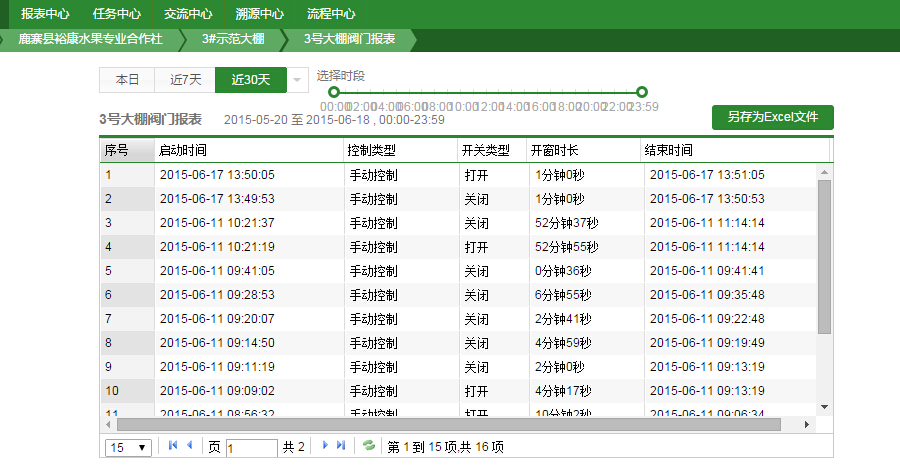Go to first page of results
This screenshot has height=474, width=900.
(x=173, y=446)
